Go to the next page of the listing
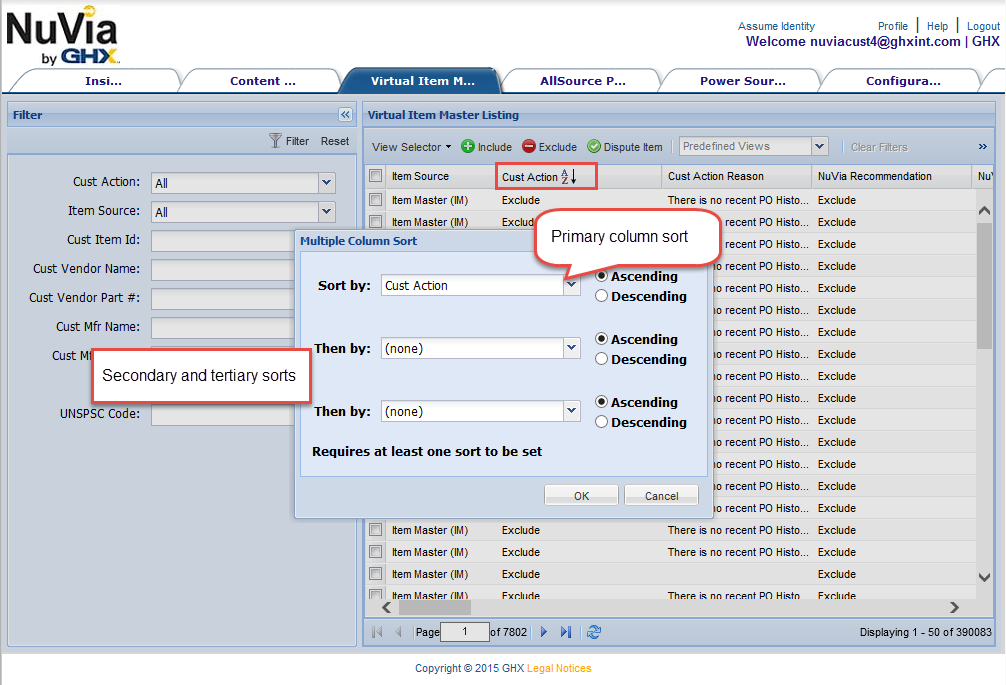This screenshot has width=1006, height=685. tap(544, 632)
